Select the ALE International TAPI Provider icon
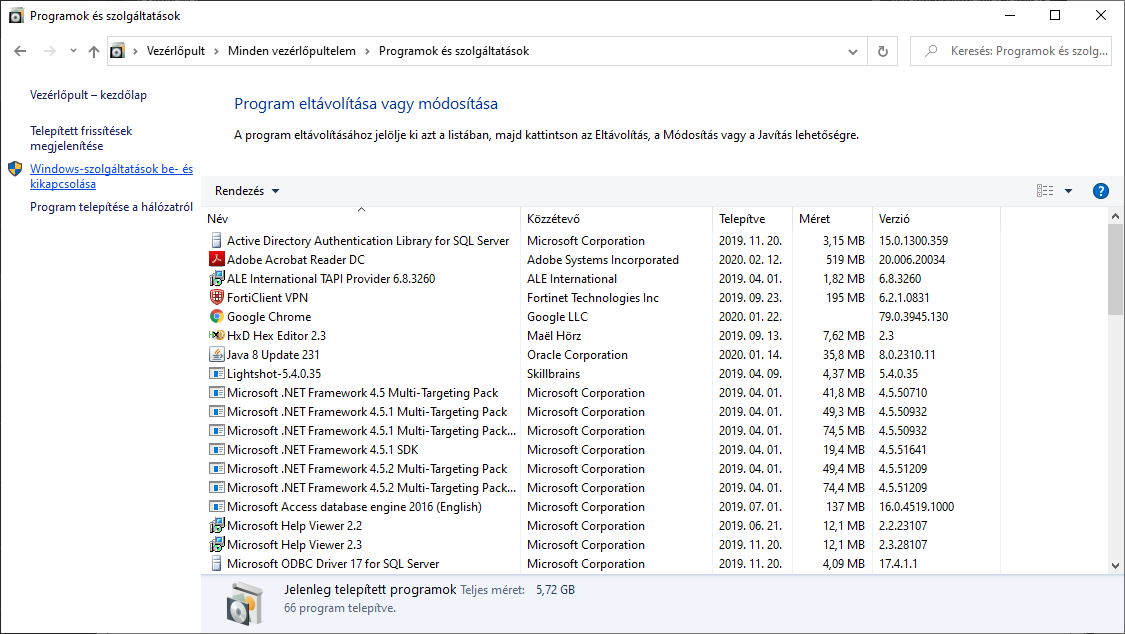Viewport: 1125px width, 634px height. (216, 278)
